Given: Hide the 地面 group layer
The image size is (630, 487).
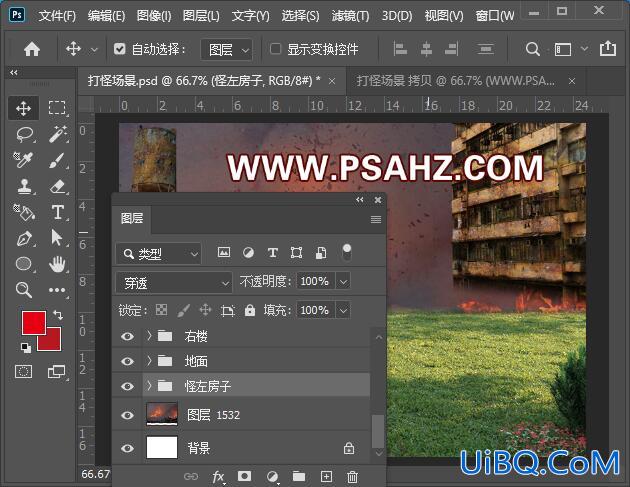Looking at the screenshot, I should click(x=127, y=361).
